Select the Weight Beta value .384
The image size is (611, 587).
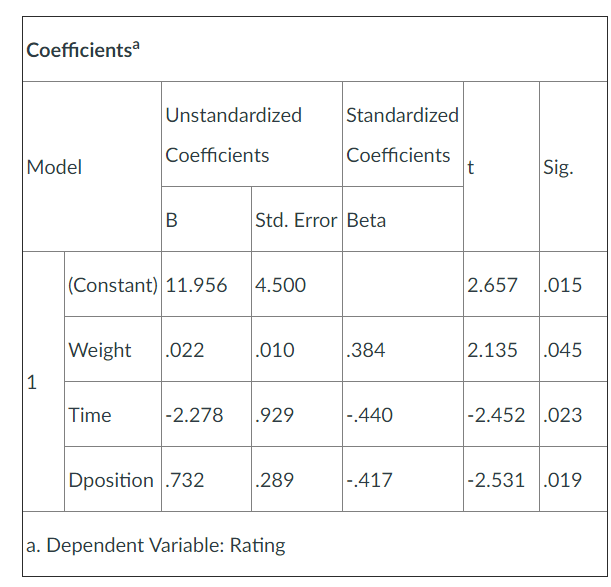[366, 350]
